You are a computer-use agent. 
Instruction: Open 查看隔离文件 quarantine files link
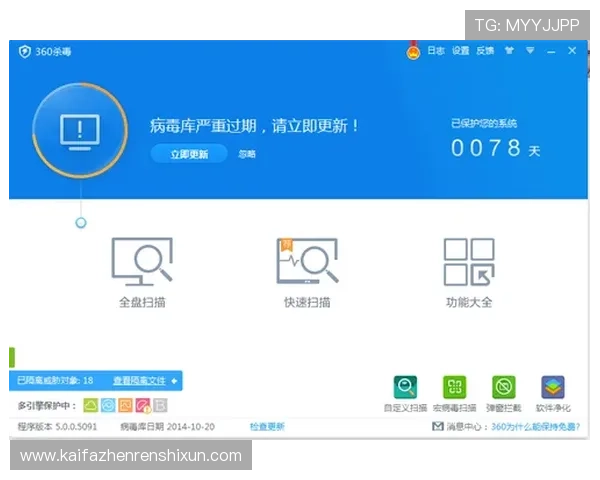(x=139, y=381)
